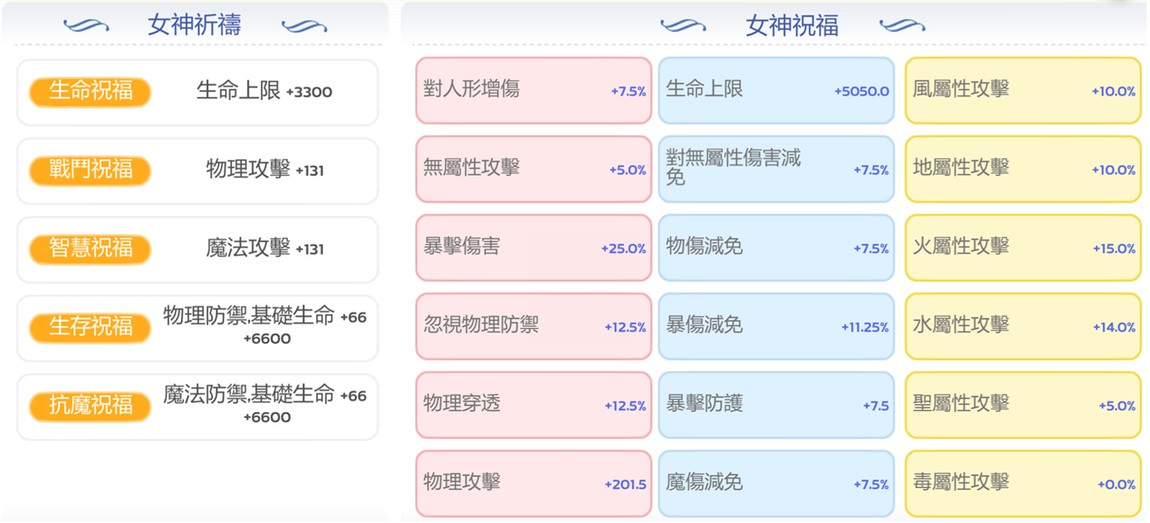Click the 女神祝福 section header
1150x523 pixels.
[791, 26]
